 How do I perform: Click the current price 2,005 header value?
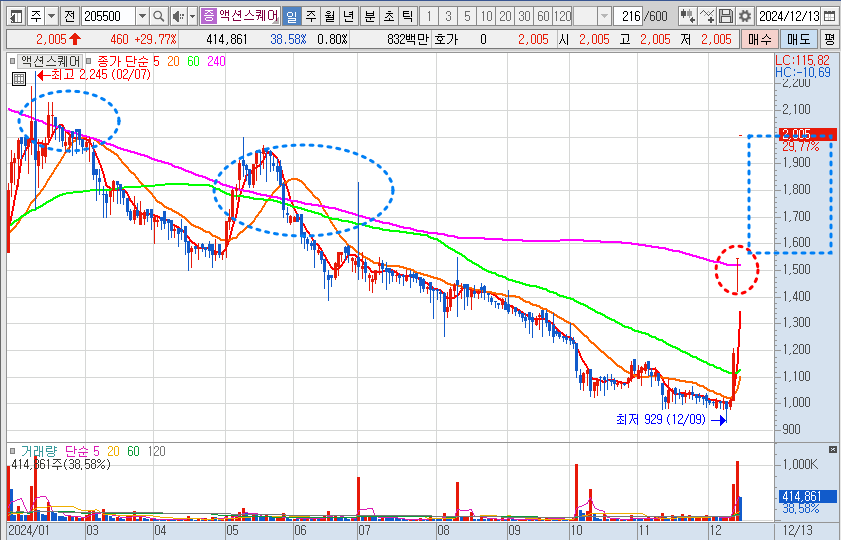click(x=52, y=39)
